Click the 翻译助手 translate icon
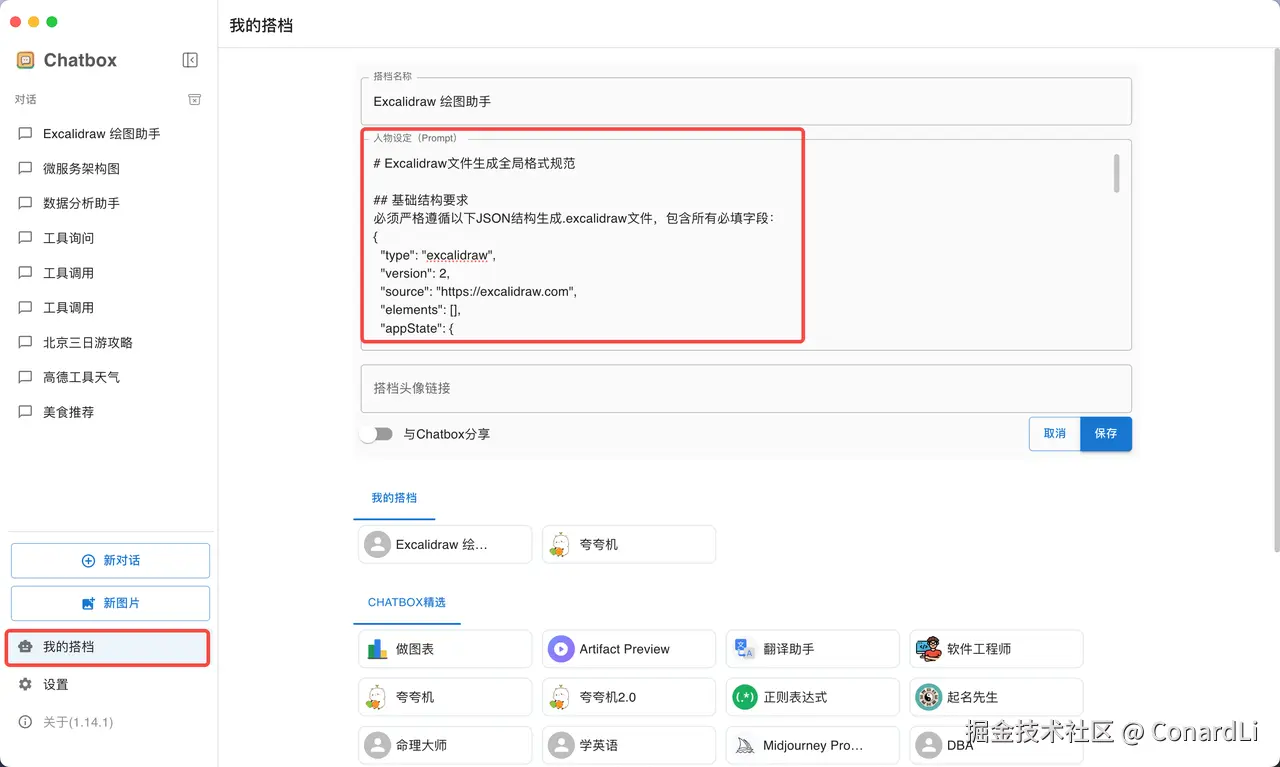This screenshot has width=1280, height=767. (745, 649)
